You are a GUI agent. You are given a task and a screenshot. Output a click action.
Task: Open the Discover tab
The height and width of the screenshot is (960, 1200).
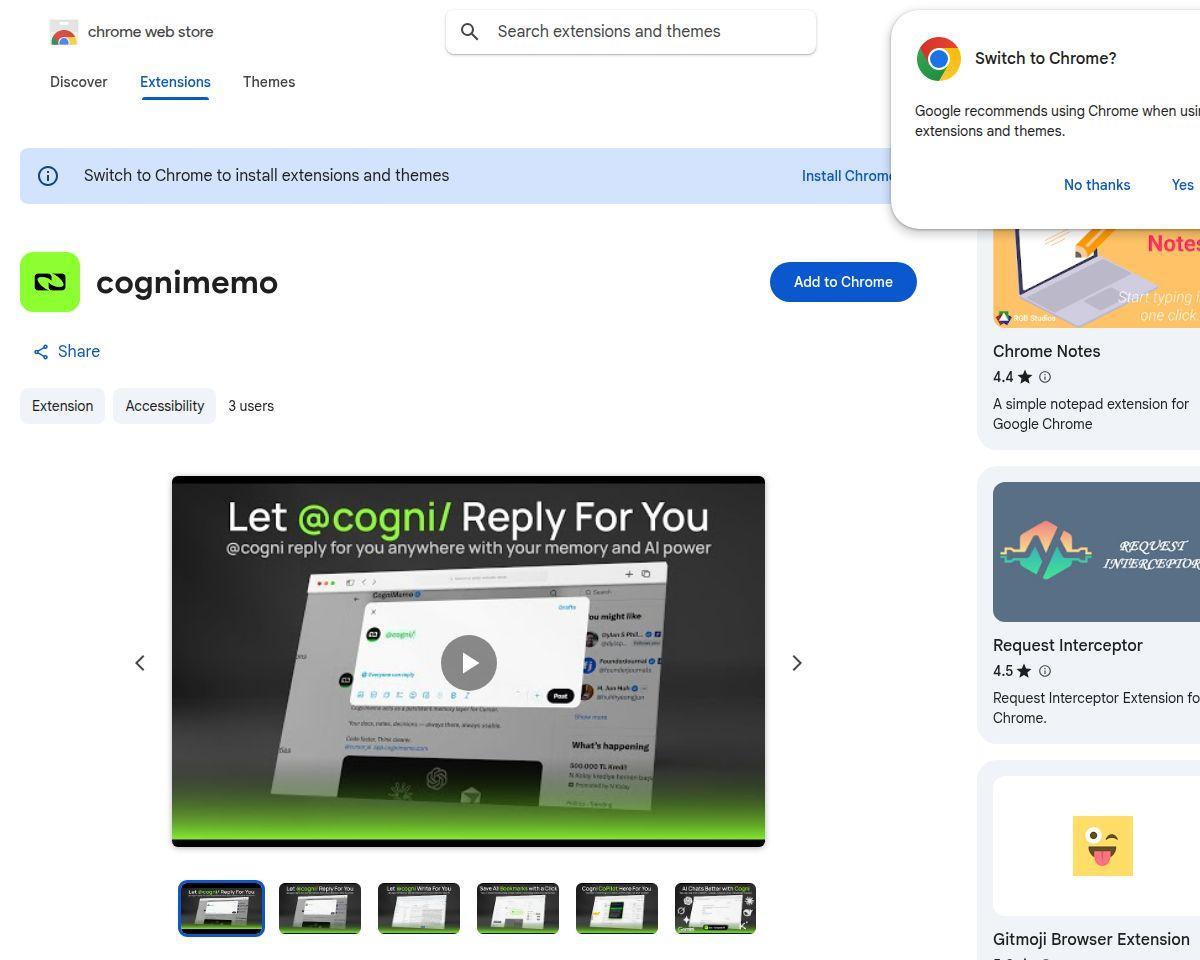pos(79,82)
